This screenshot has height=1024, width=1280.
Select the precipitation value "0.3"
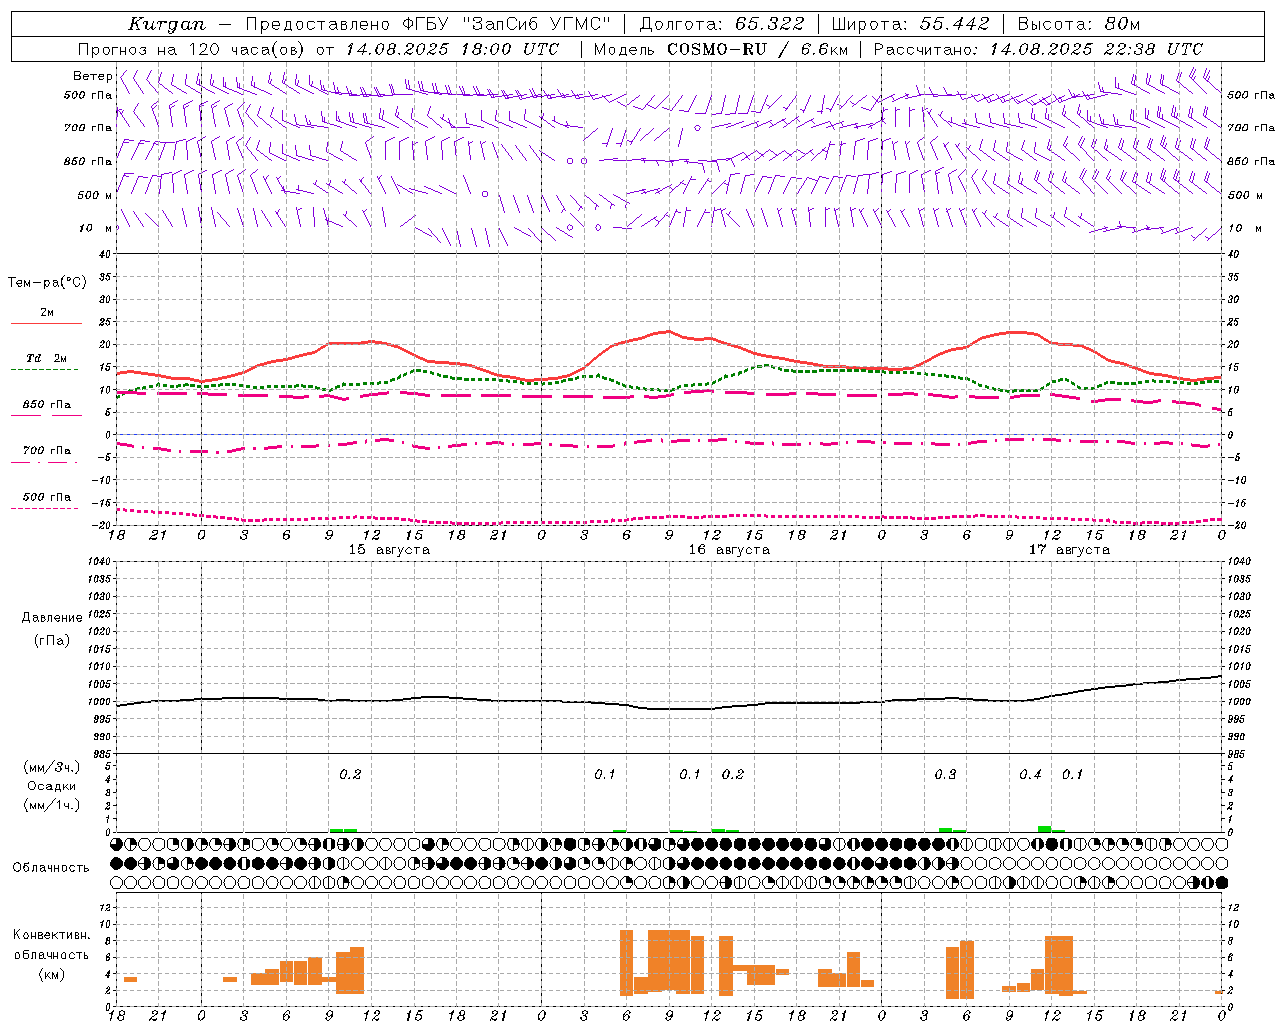tap(945, 774)
